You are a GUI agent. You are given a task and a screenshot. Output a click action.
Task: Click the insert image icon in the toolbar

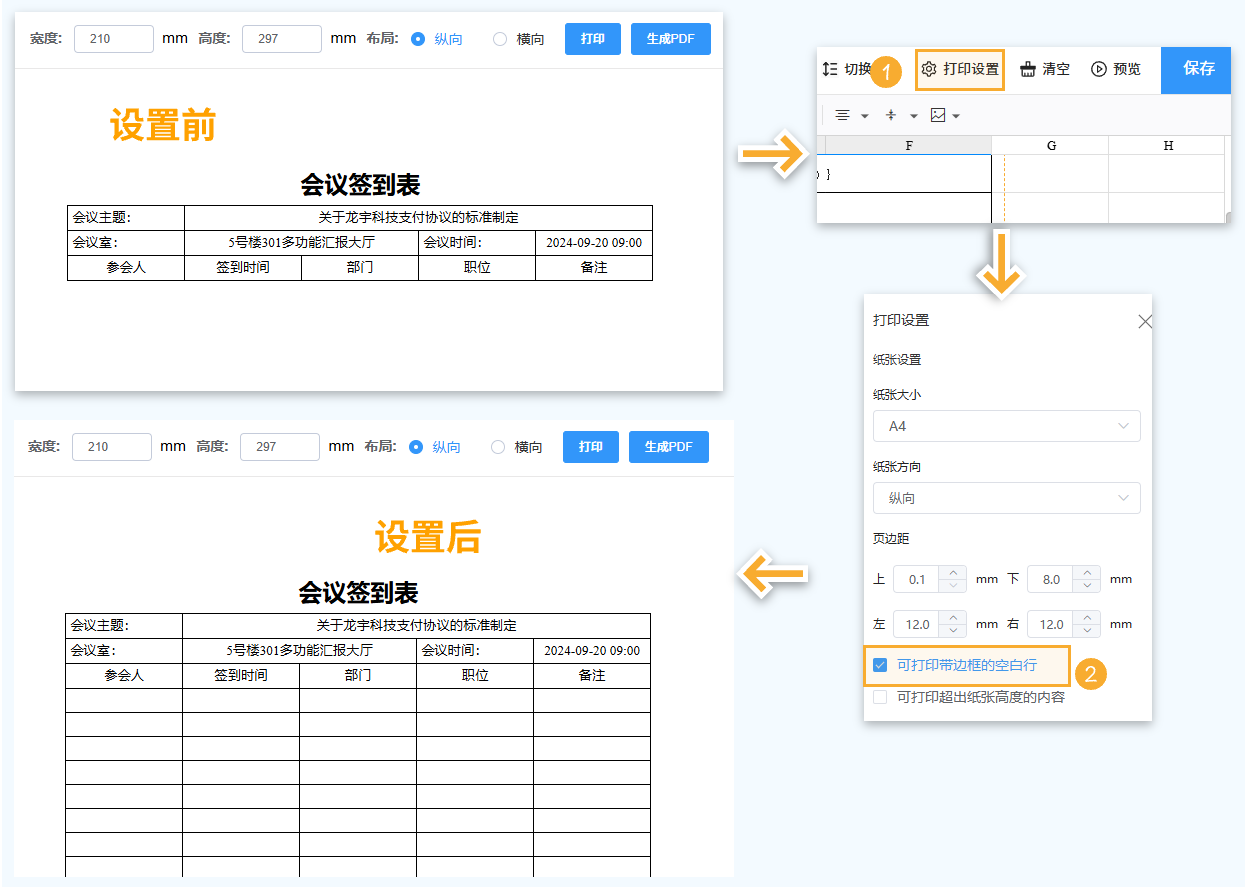(937, 115)
